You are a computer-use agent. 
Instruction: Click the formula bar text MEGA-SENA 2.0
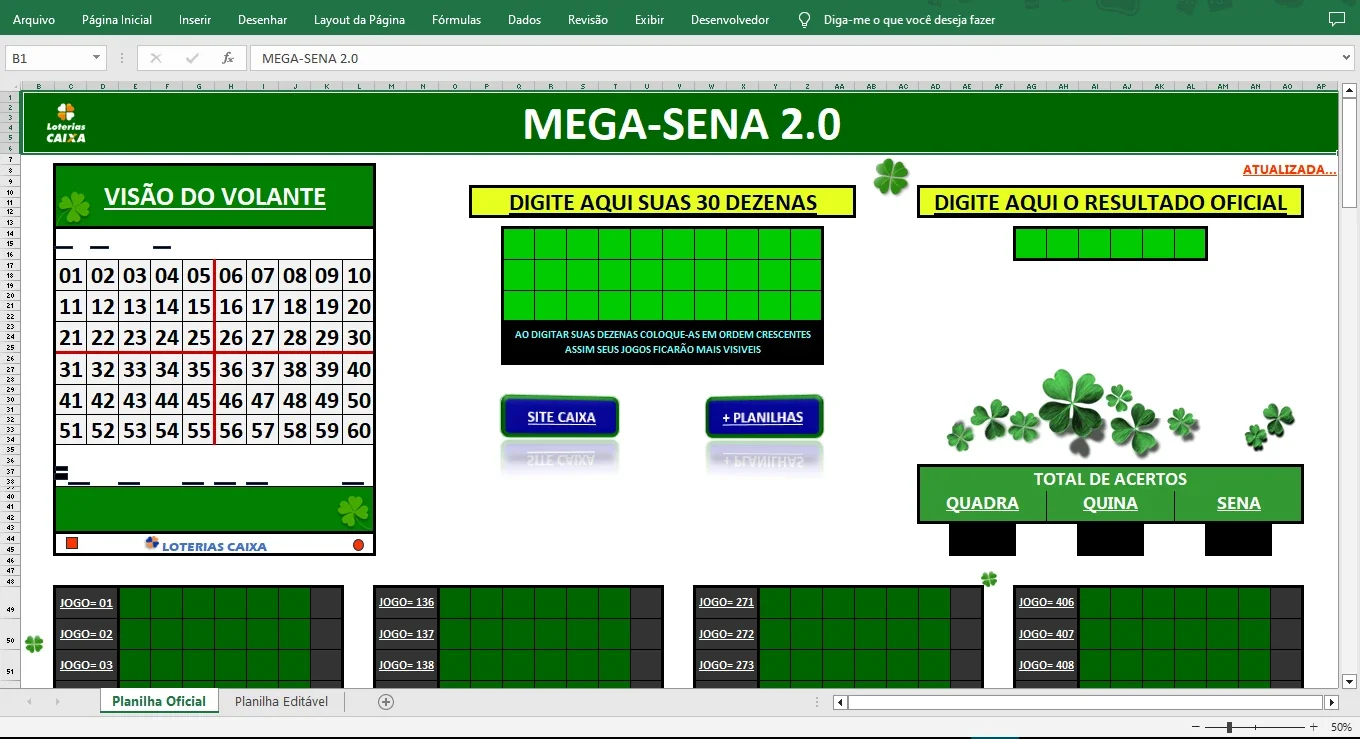(310, 58)
